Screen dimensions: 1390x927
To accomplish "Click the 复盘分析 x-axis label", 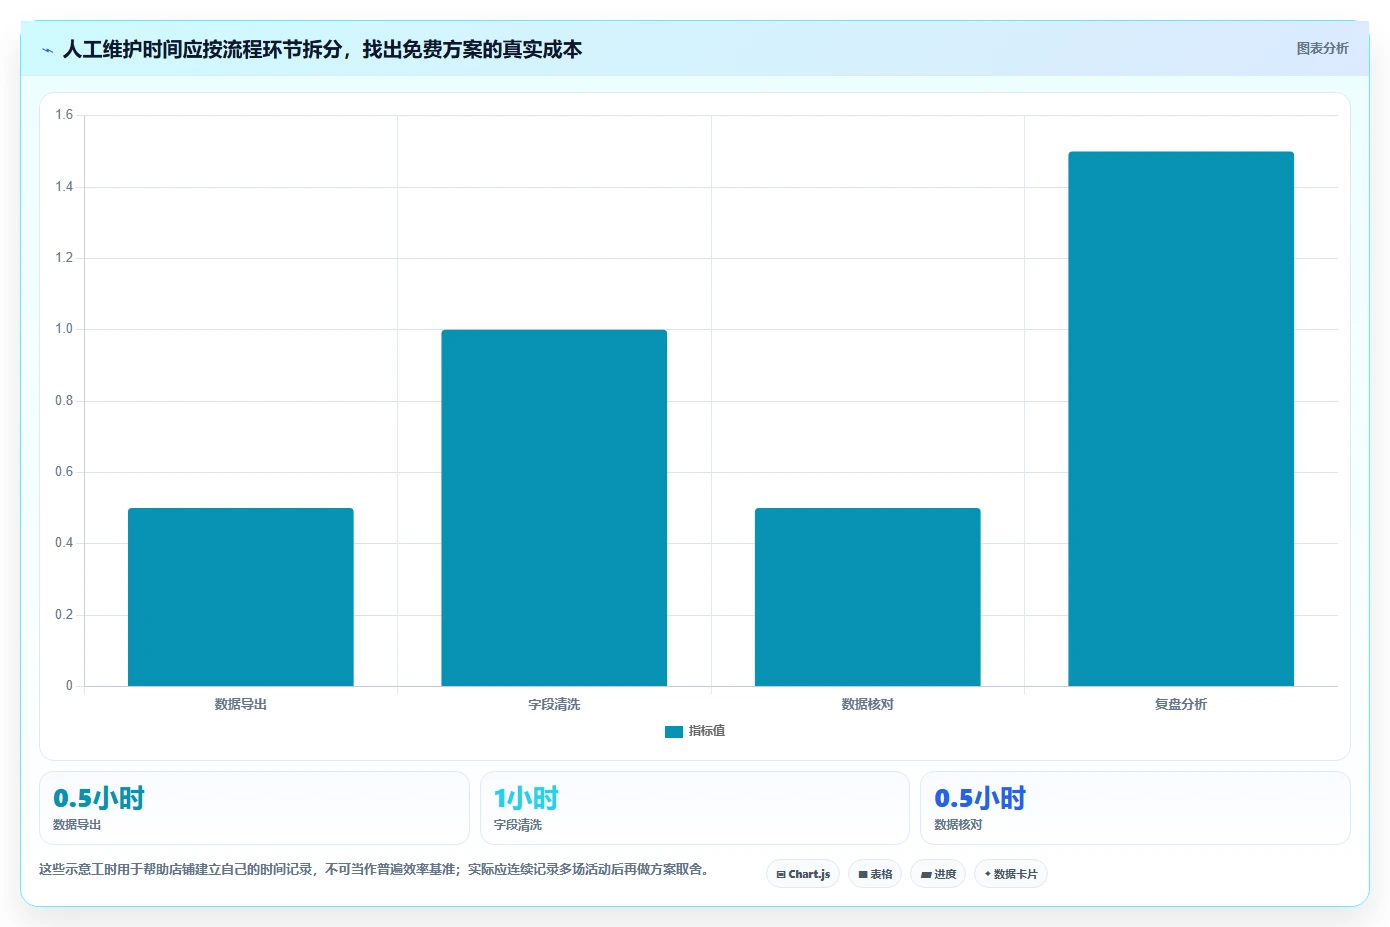I will coord(1181,704).
